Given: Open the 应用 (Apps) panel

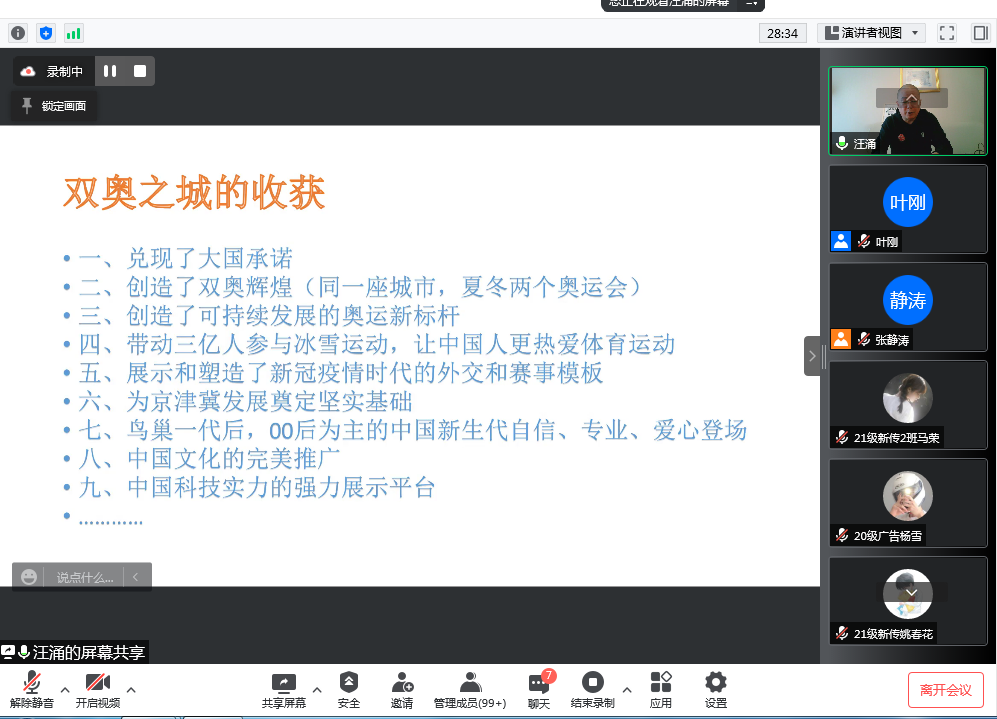Looking at the screenshot, I should click(x=660, y=689).
